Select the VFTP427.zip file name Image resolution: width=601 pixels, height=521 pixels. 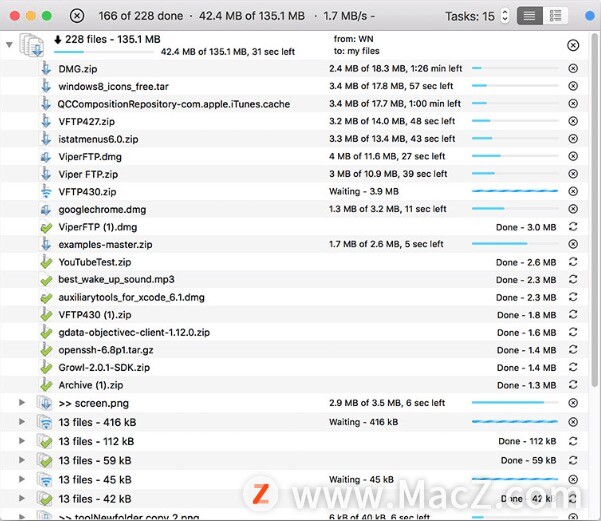87,122
